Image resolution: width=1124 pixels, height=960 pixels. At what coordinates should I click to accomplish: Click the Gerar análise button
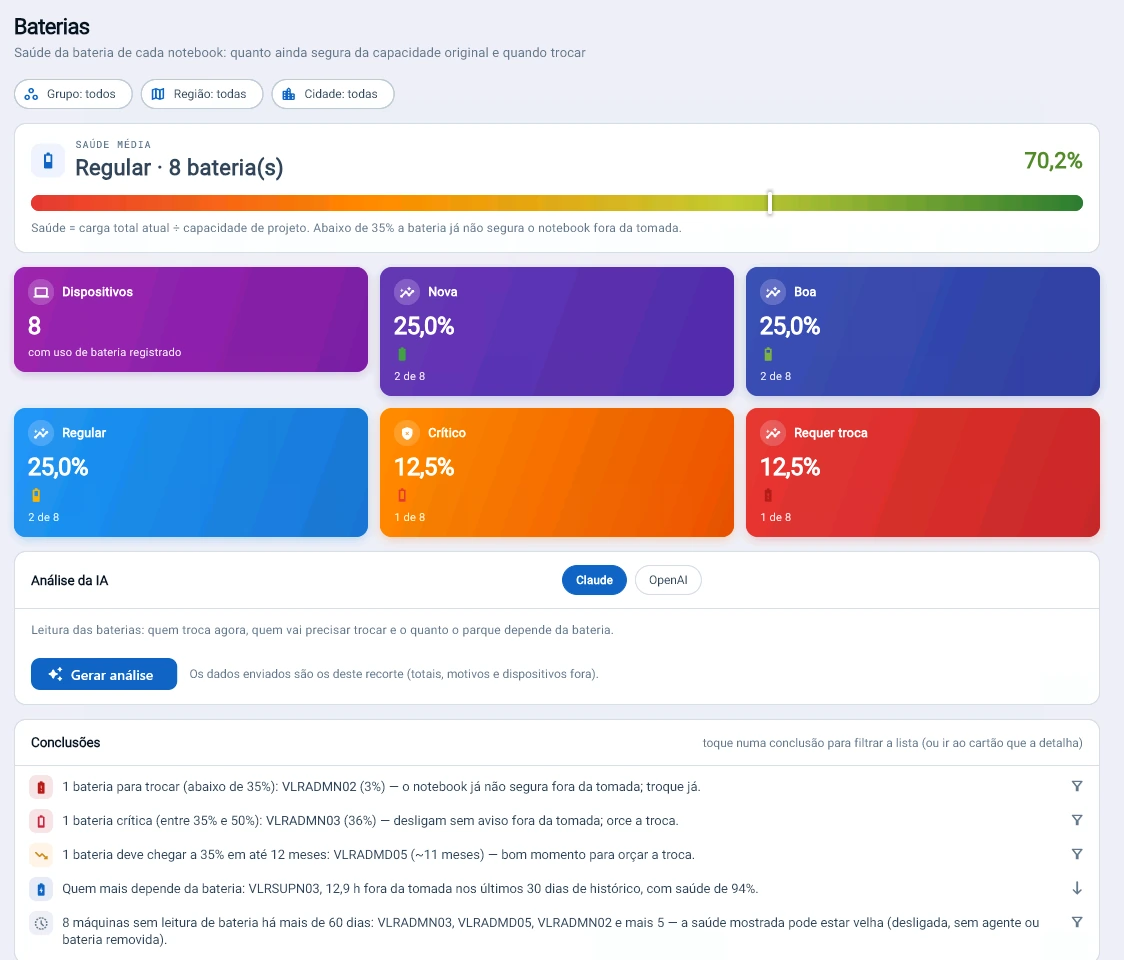click(x=104, y=674)
